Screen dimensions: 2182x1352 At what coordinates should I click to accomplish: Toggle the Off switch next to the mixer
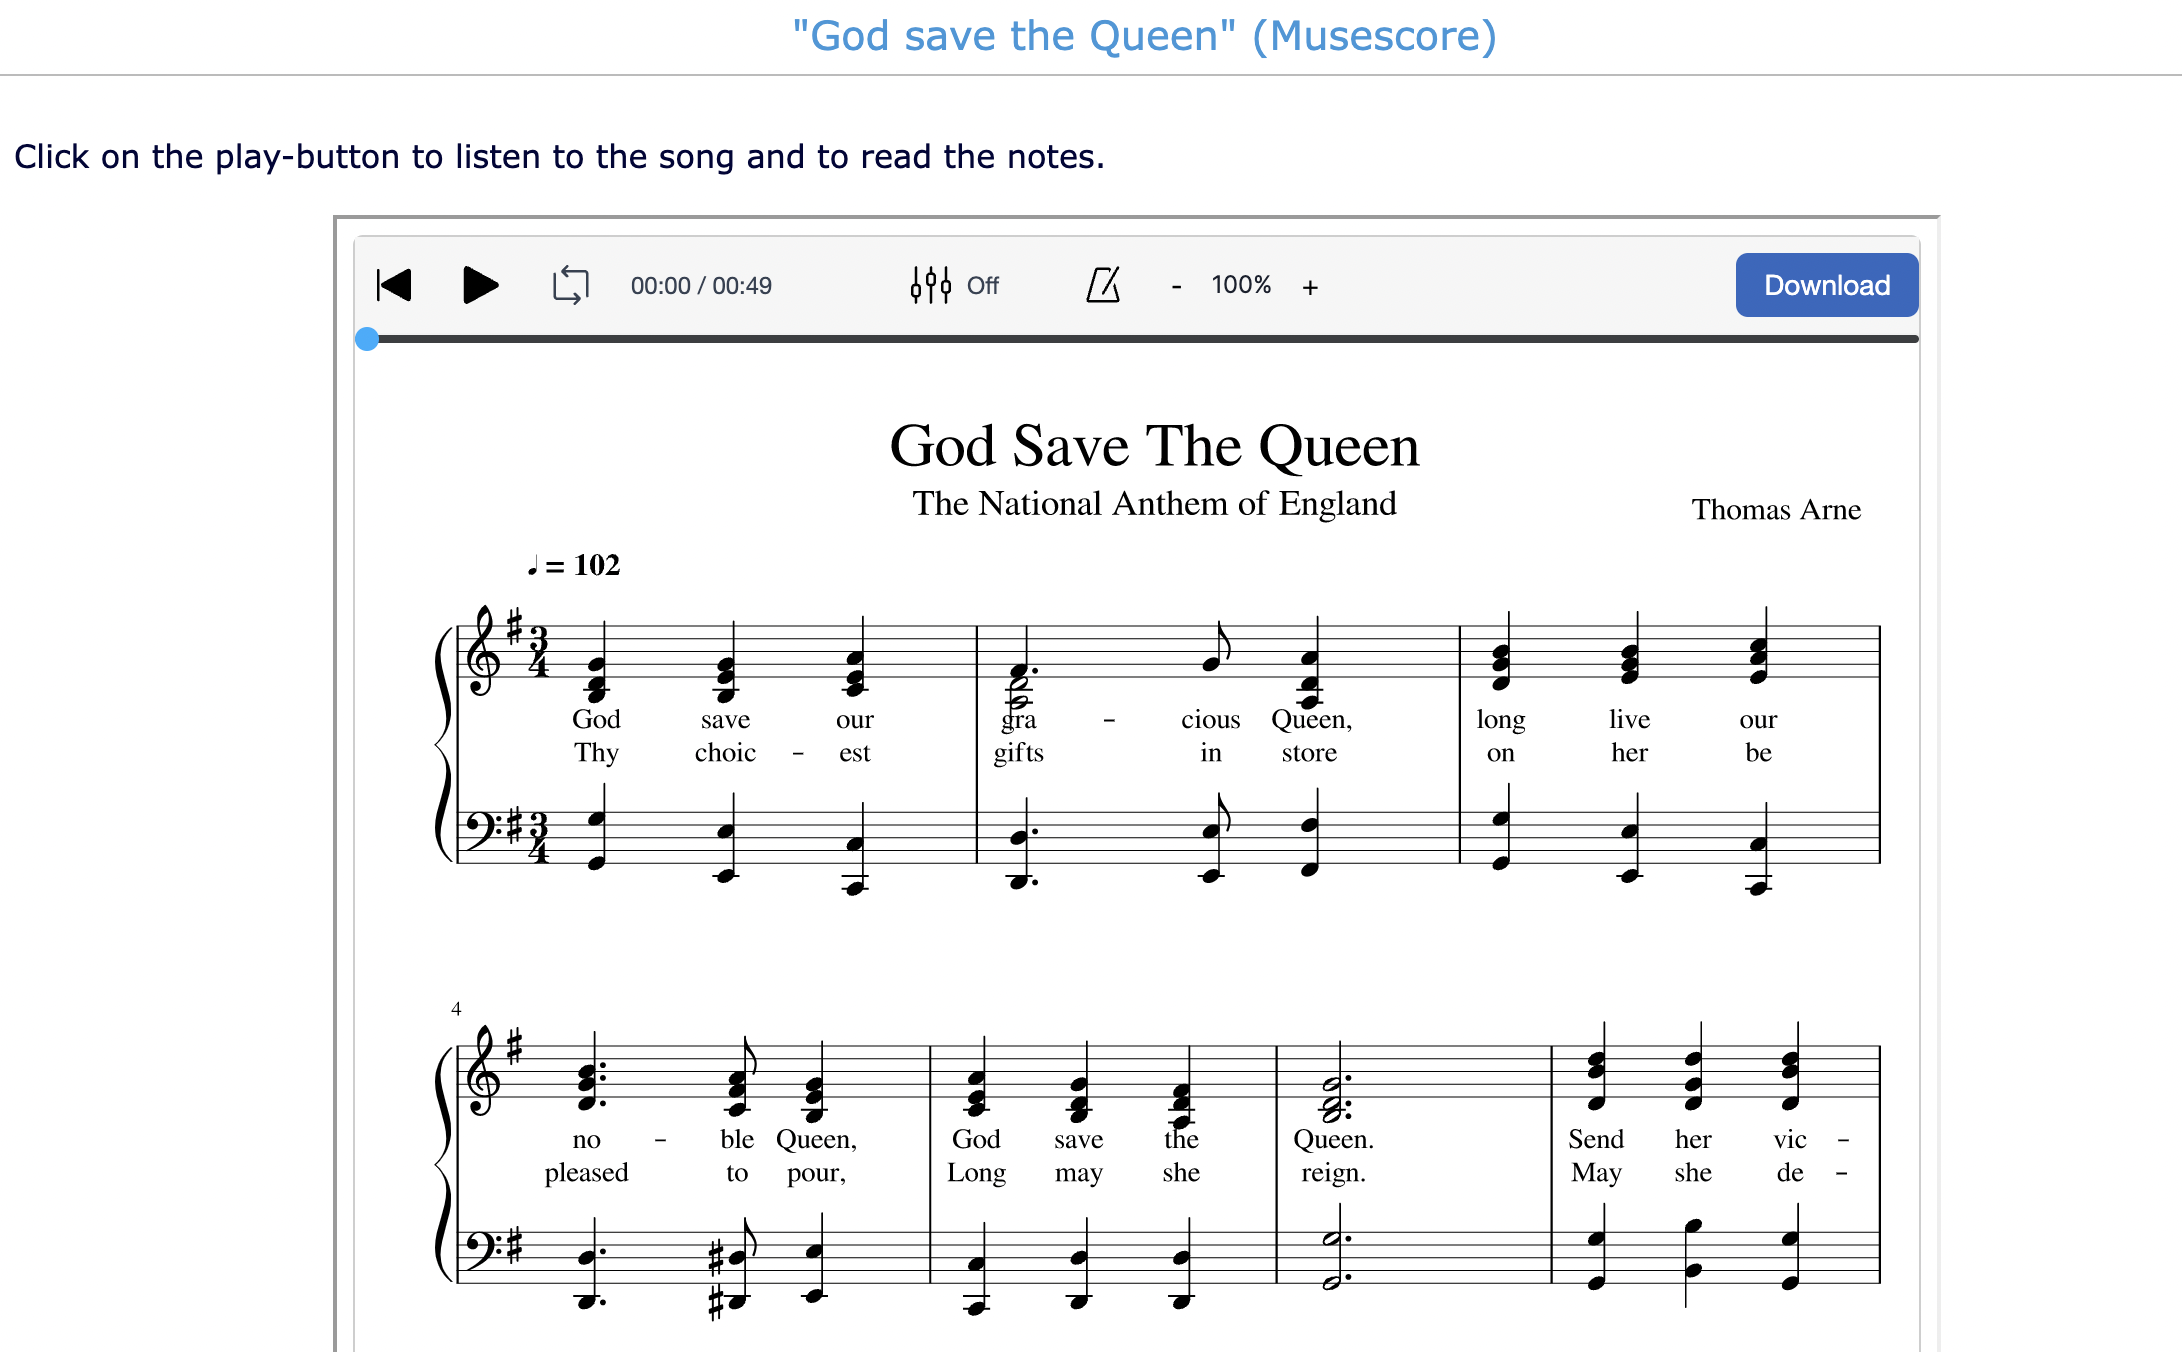981,285
